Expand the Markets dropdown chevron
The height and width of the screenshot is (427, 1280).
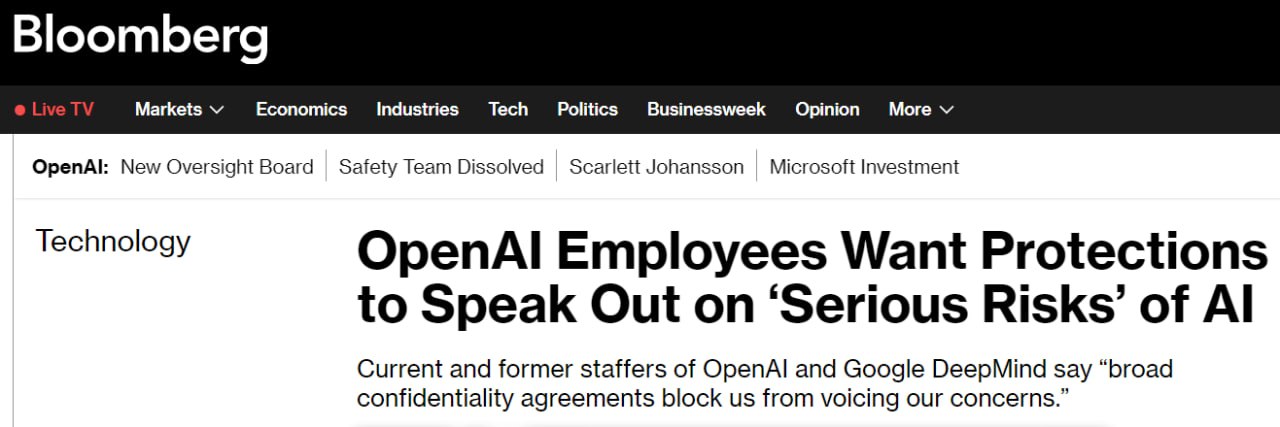[x=217, y=110]
